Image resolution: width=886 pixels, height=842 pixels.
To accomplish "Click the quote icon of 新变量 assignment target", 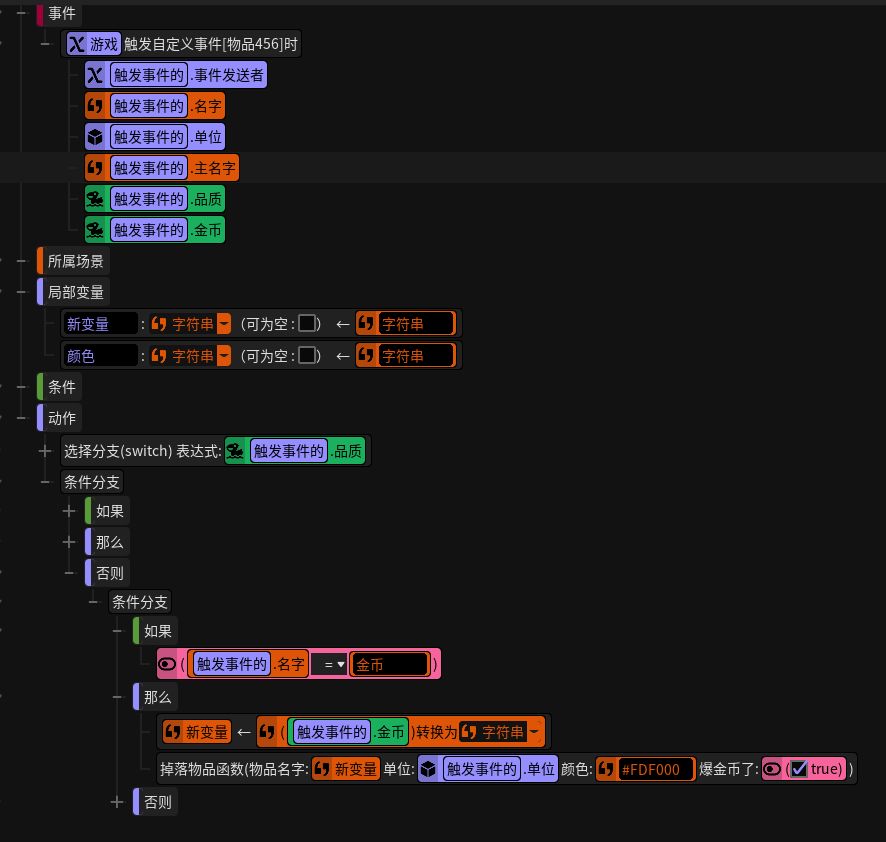I will click(x=172, y=732).
